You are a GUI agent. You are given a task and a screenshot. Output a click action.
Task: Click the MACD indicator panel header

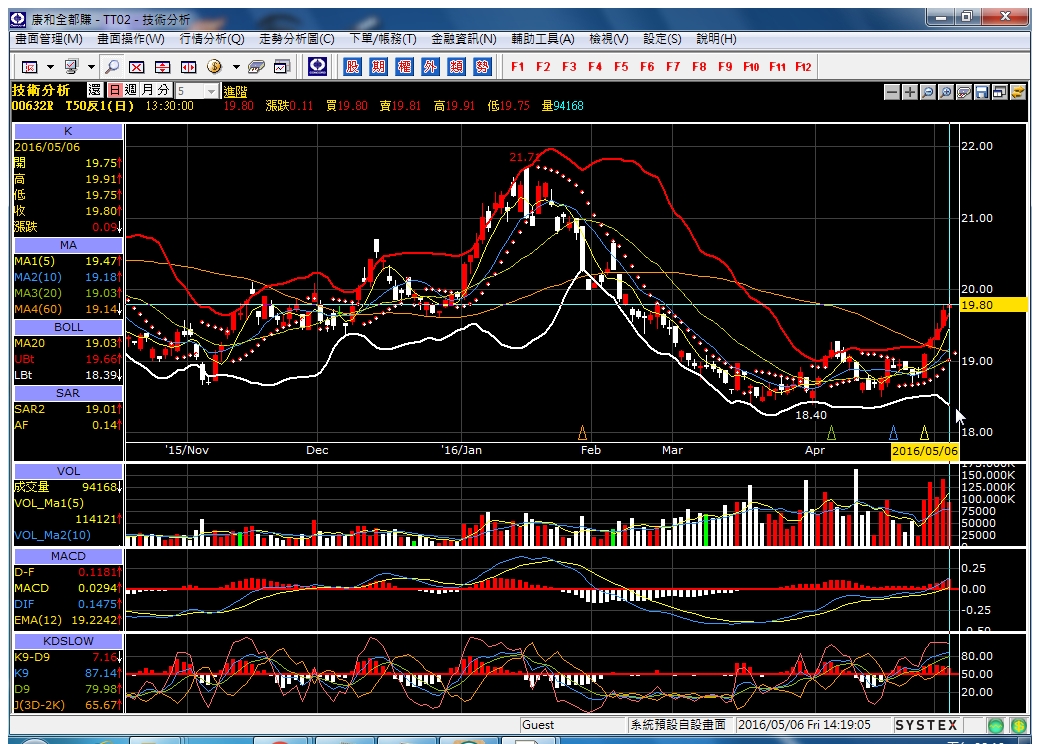pos(68,556)
